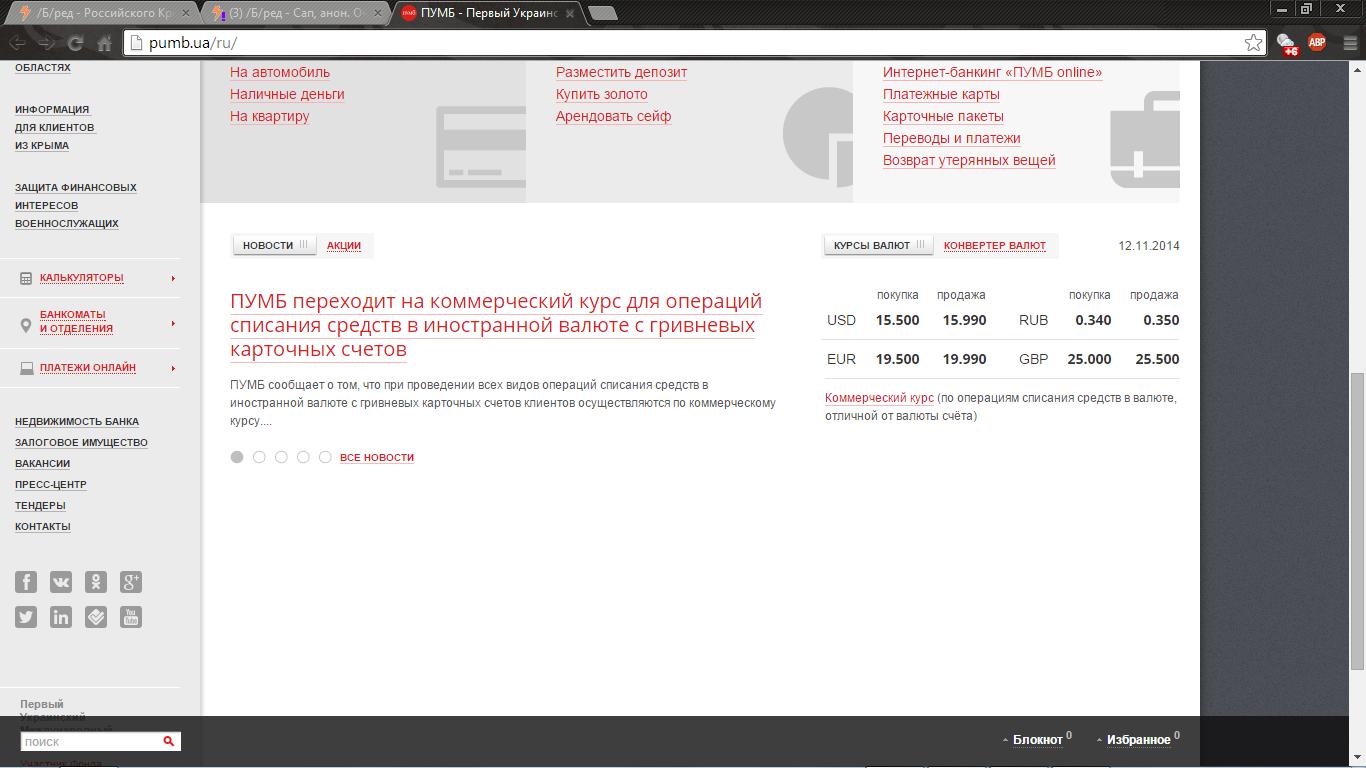Switch to the Акции tab
Image resolution: width=1366 pixels, height=768 pixels.
(x=344, y=245)
